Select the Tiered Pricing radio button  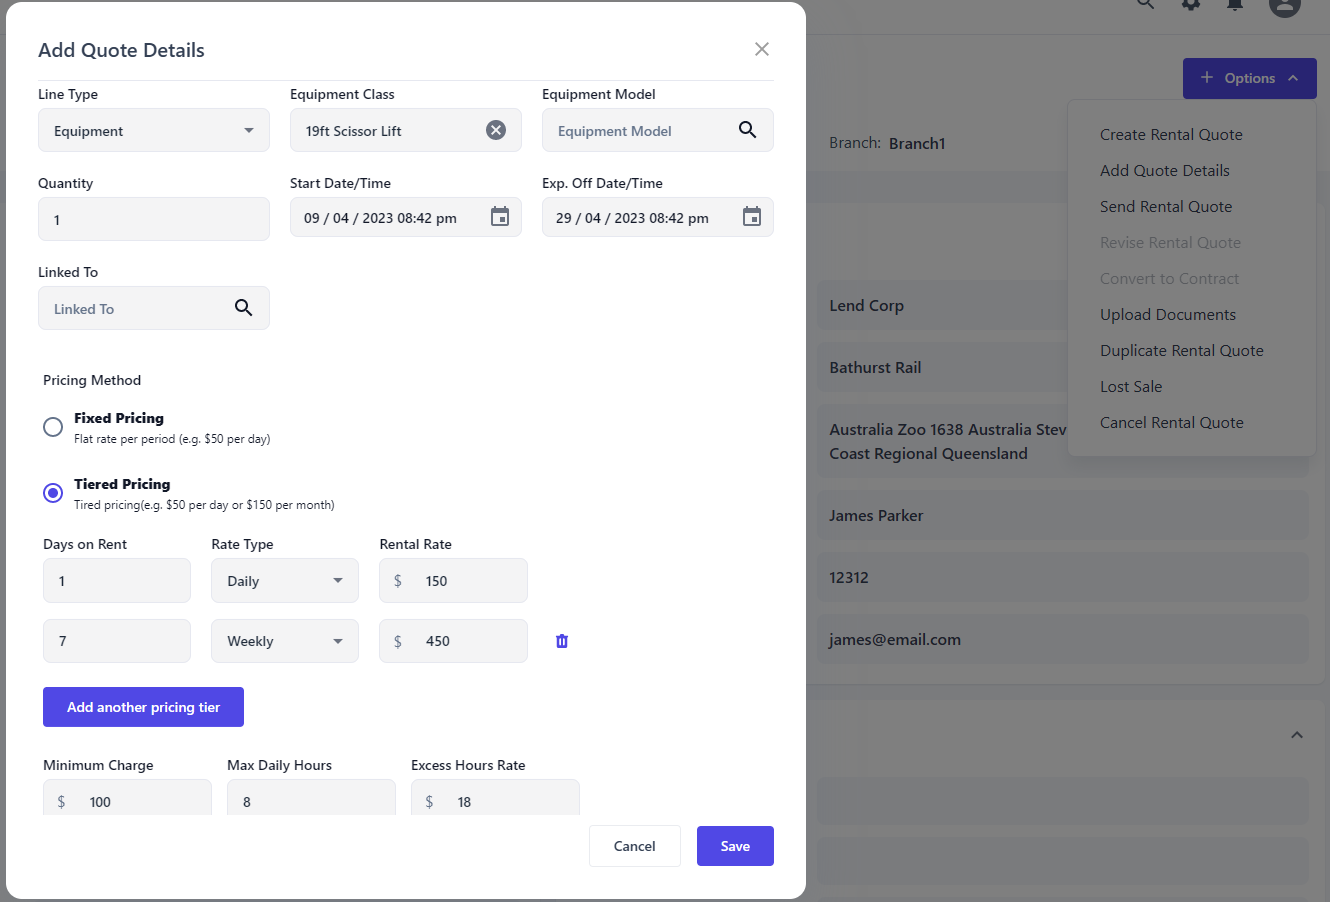[x=53, y=493]
